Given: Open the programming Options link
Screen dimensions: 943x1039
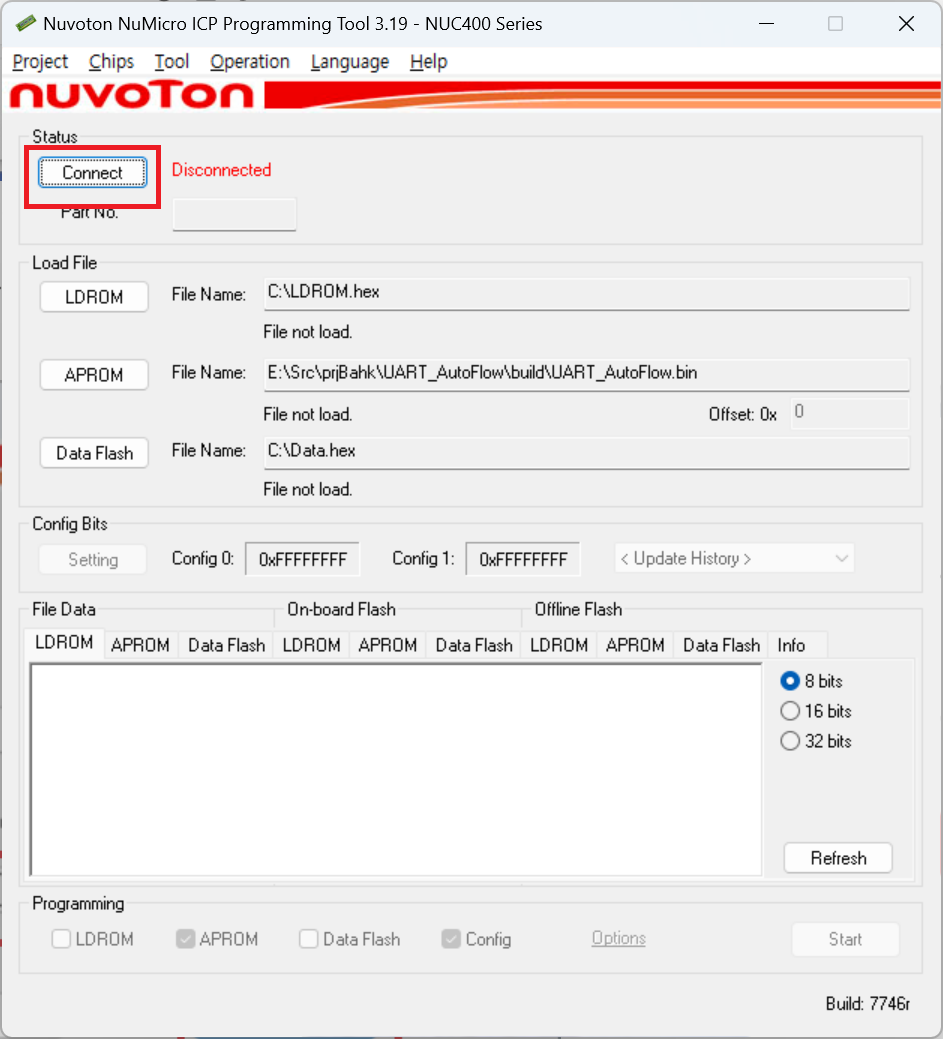Looking at the screenshot, I should pos(619,938).
